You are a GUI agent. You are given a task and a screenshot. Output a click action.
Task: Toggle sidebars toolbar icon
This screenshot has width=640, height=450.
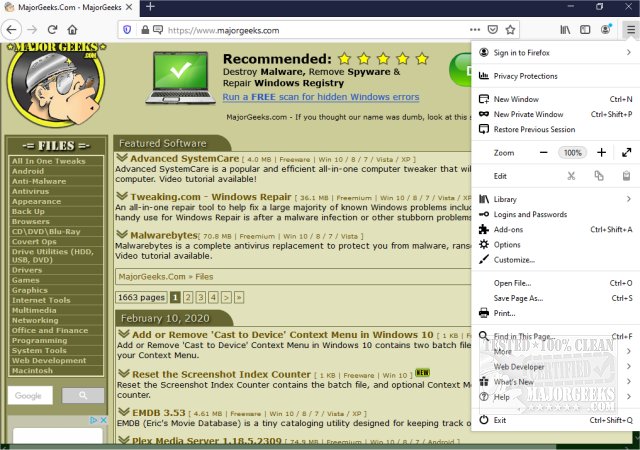point(585,29)
